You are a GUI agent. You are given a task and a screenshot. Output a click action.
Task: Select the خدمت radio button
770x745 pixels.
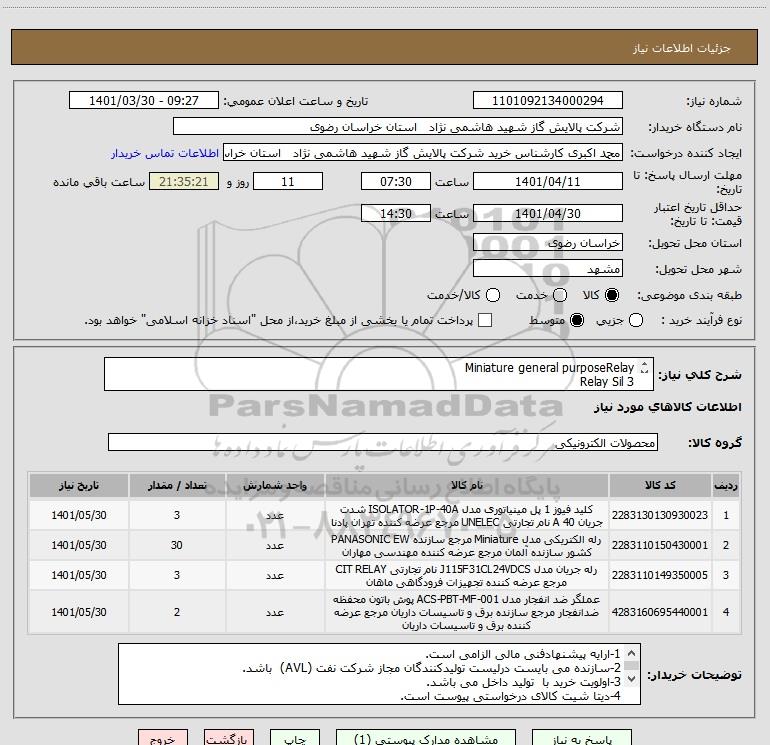tap(560, 295)
